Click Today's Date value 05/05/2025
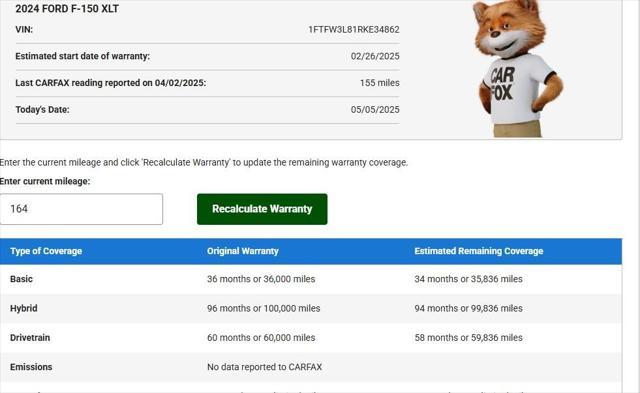Viewport: 640px width, 393px height. (375, 110)
